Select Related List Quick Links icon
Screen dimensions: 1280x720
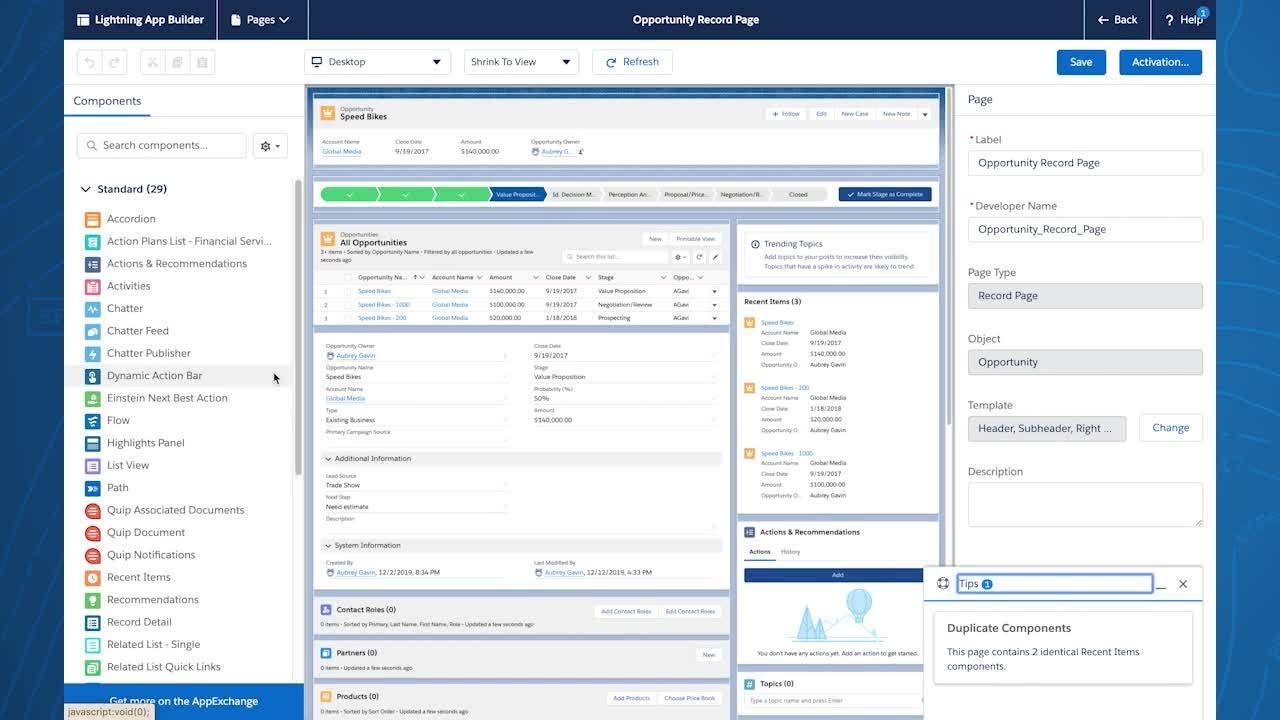tap(92, 667)
